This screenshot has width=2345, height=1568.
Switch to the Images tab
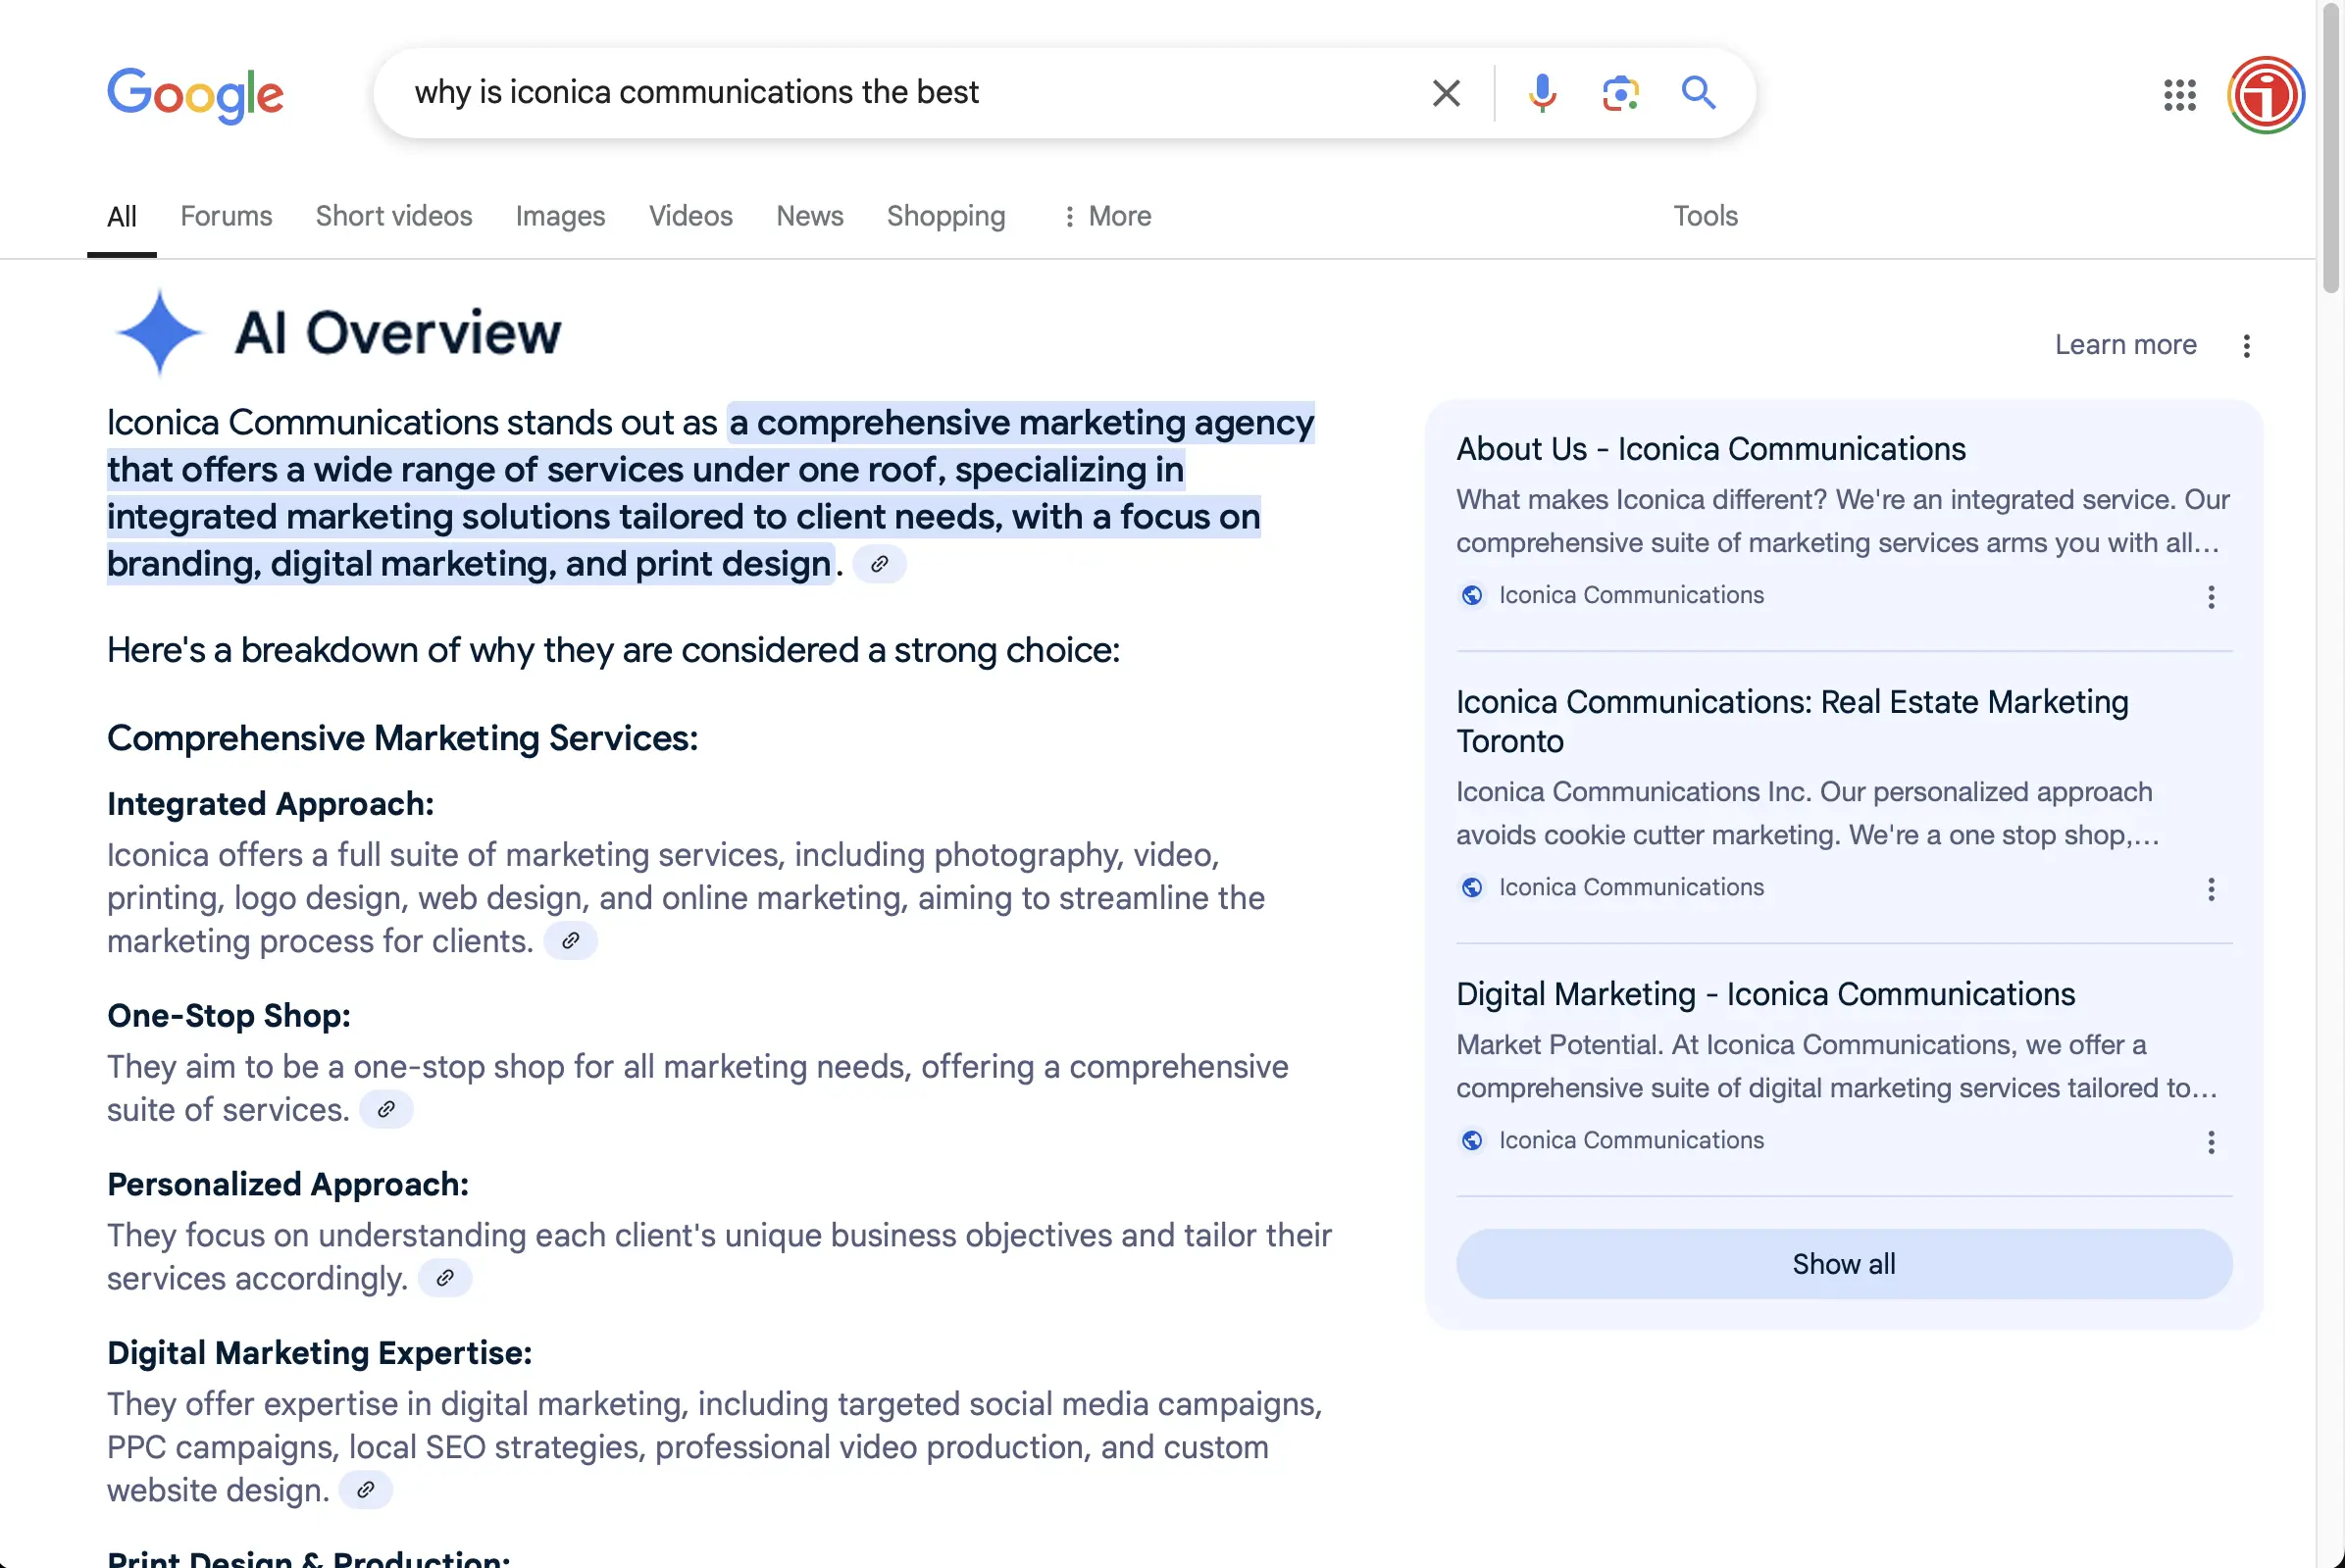(560, 216)
